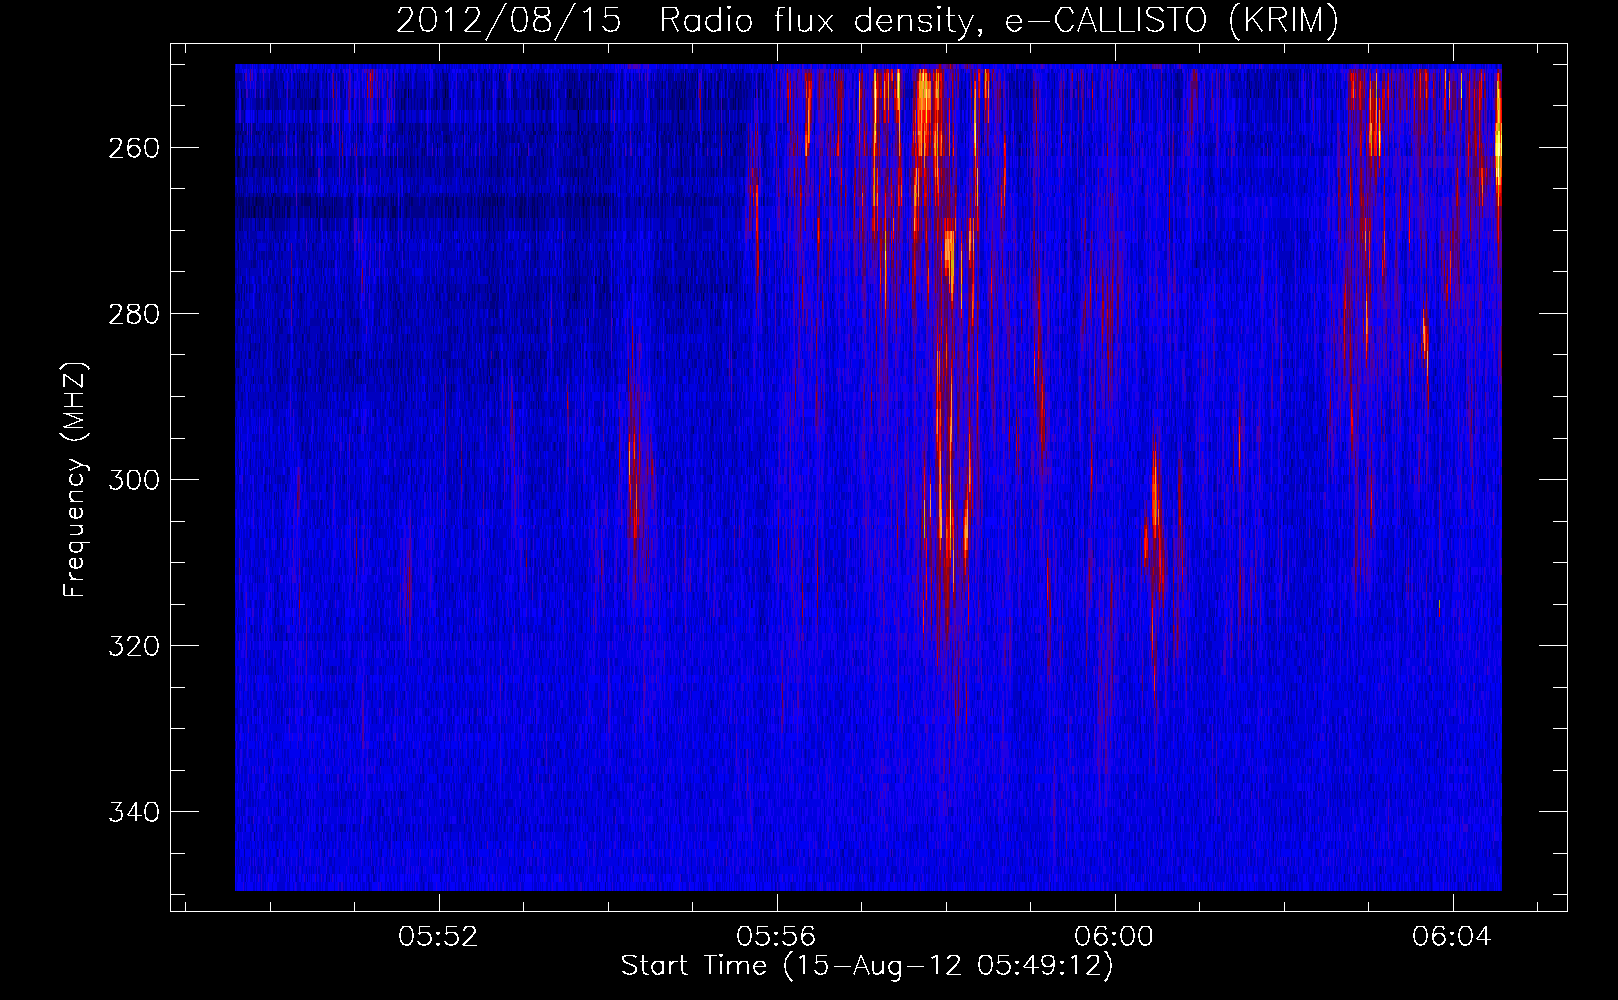The width and height of the screenshot is (1618, 1000).
Task: Click the 05:52 time tick label
Action: pyautogui.click(x=438, y=937)
